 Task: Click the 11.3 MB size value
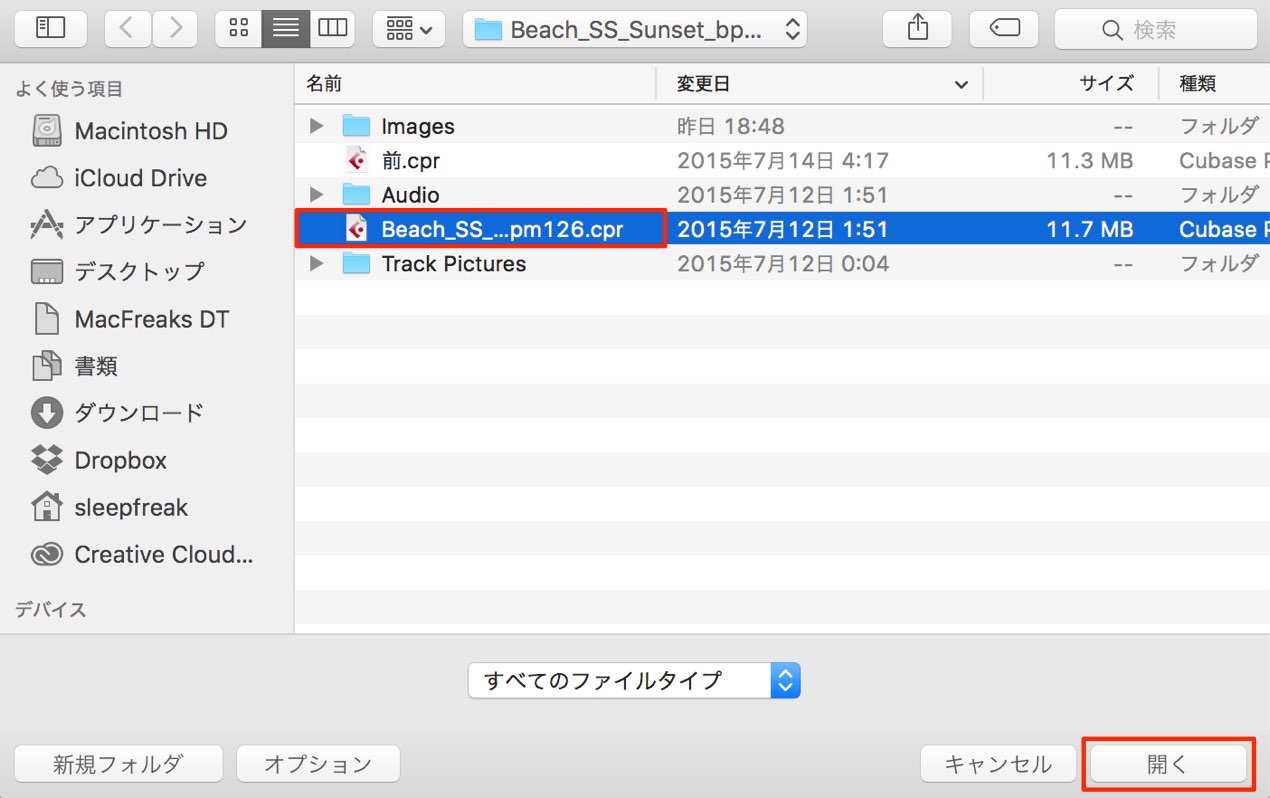(x=1089, y=160)
